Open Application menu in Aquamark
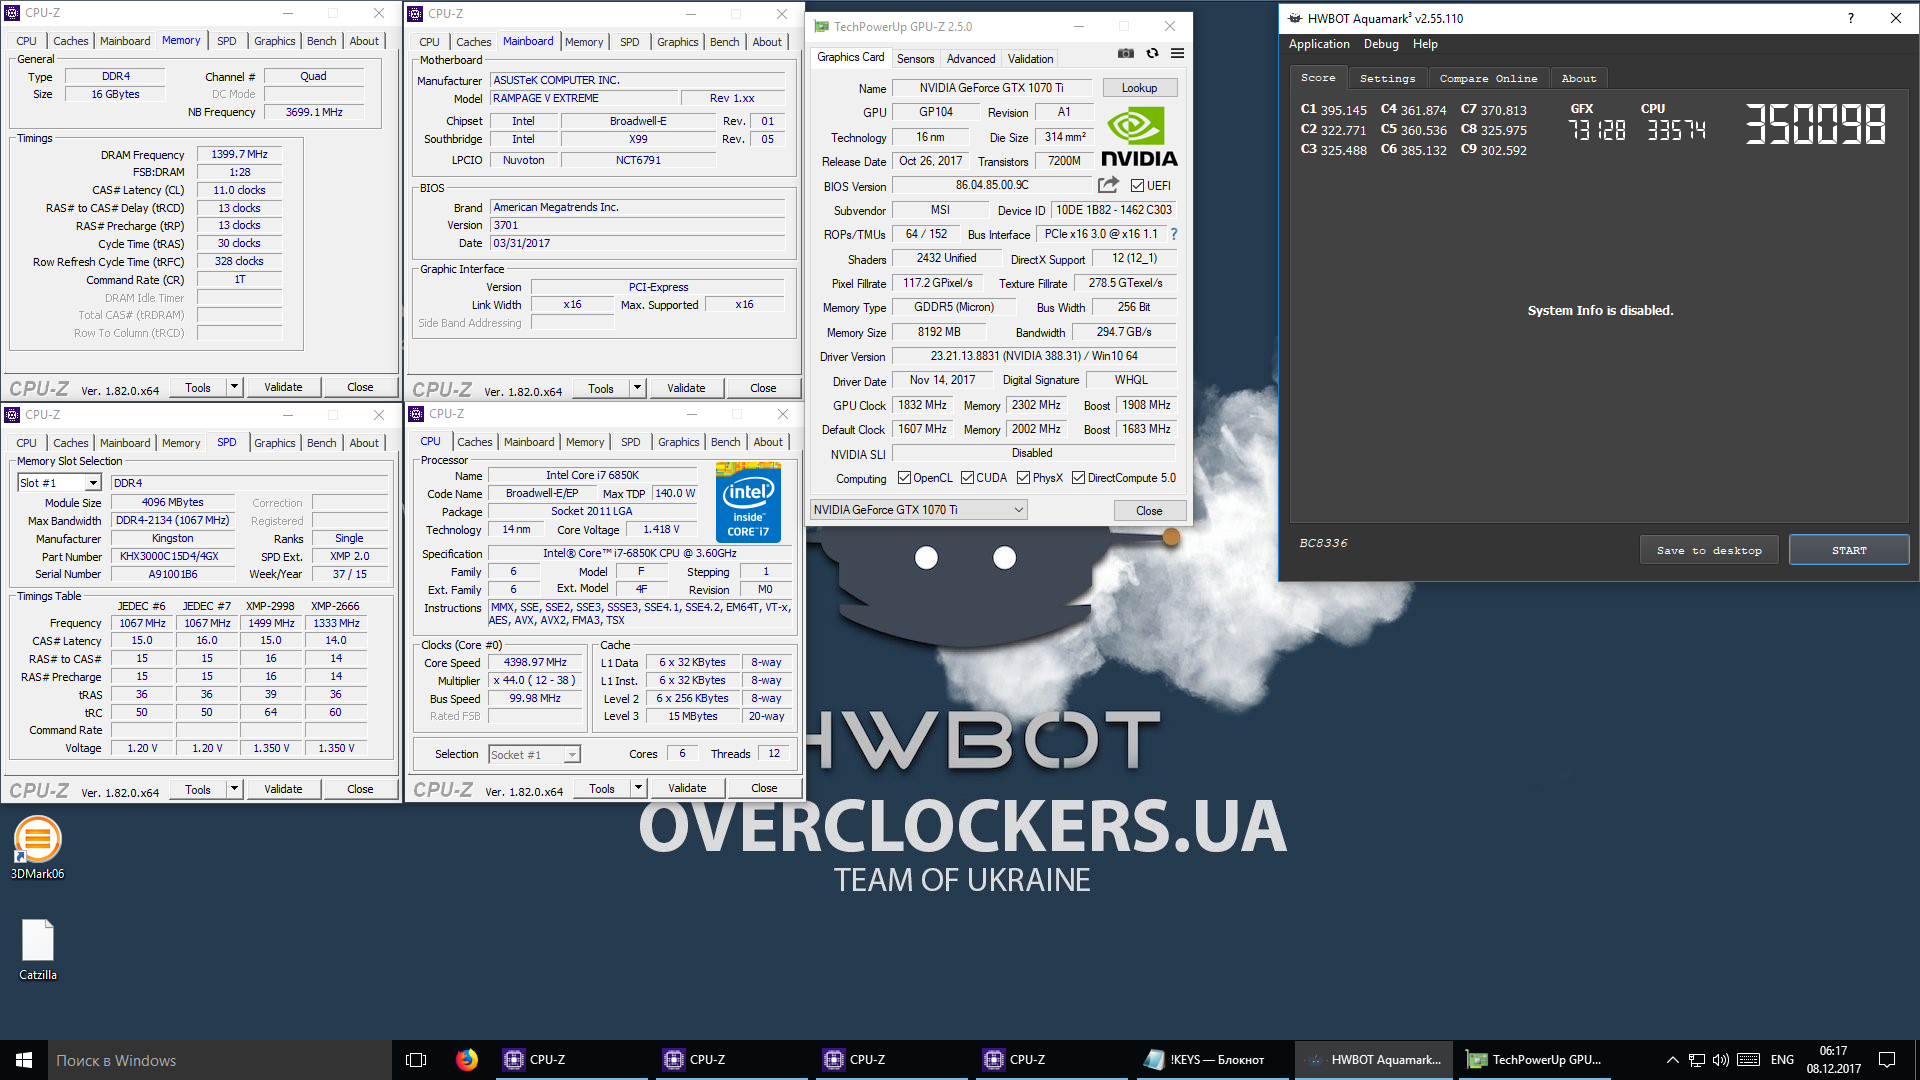Image resolution: width=1920 pixels, height=1080 pixels. [x=1319, y=44]
